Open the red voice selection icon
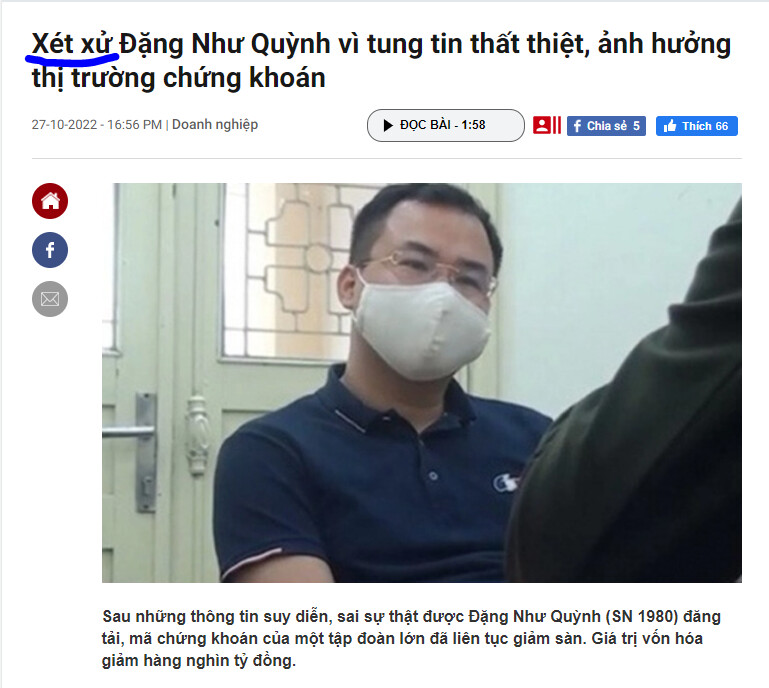 [x=541, y=126]
